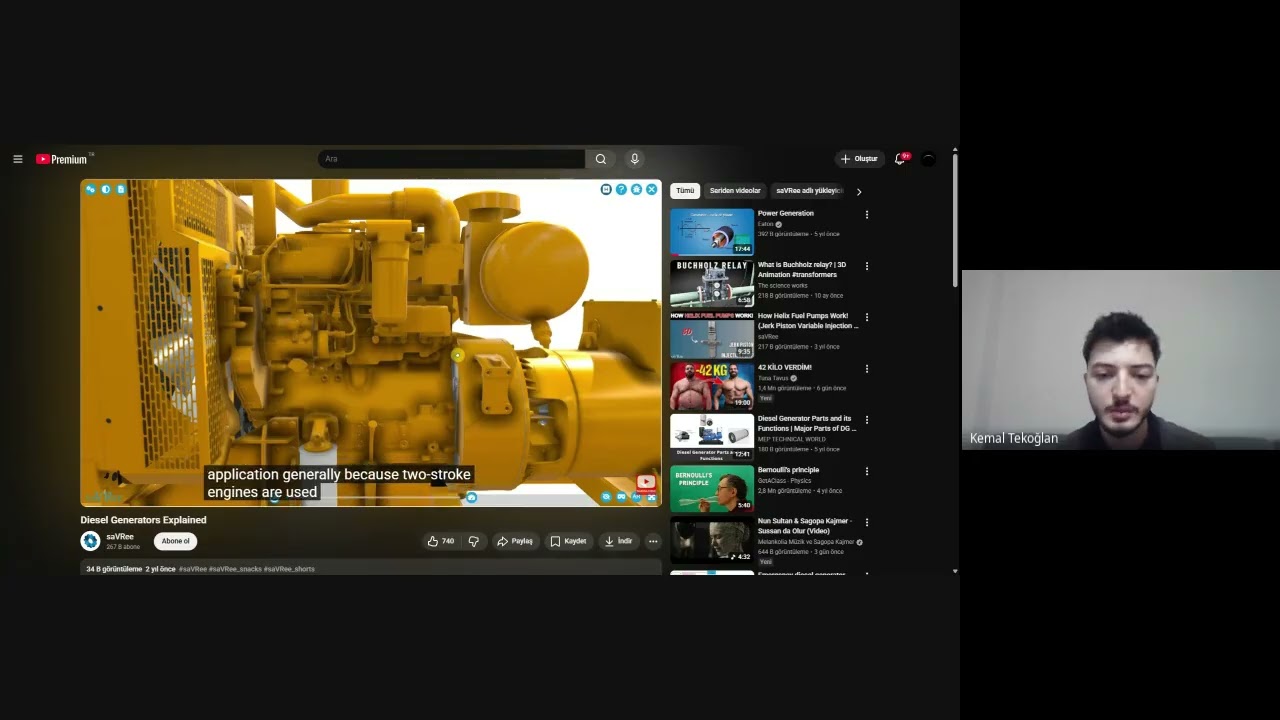Viewport: 1280px width, 720px height.
Task: Click the 'Power Generation' video title
Action: pos(786,213)
